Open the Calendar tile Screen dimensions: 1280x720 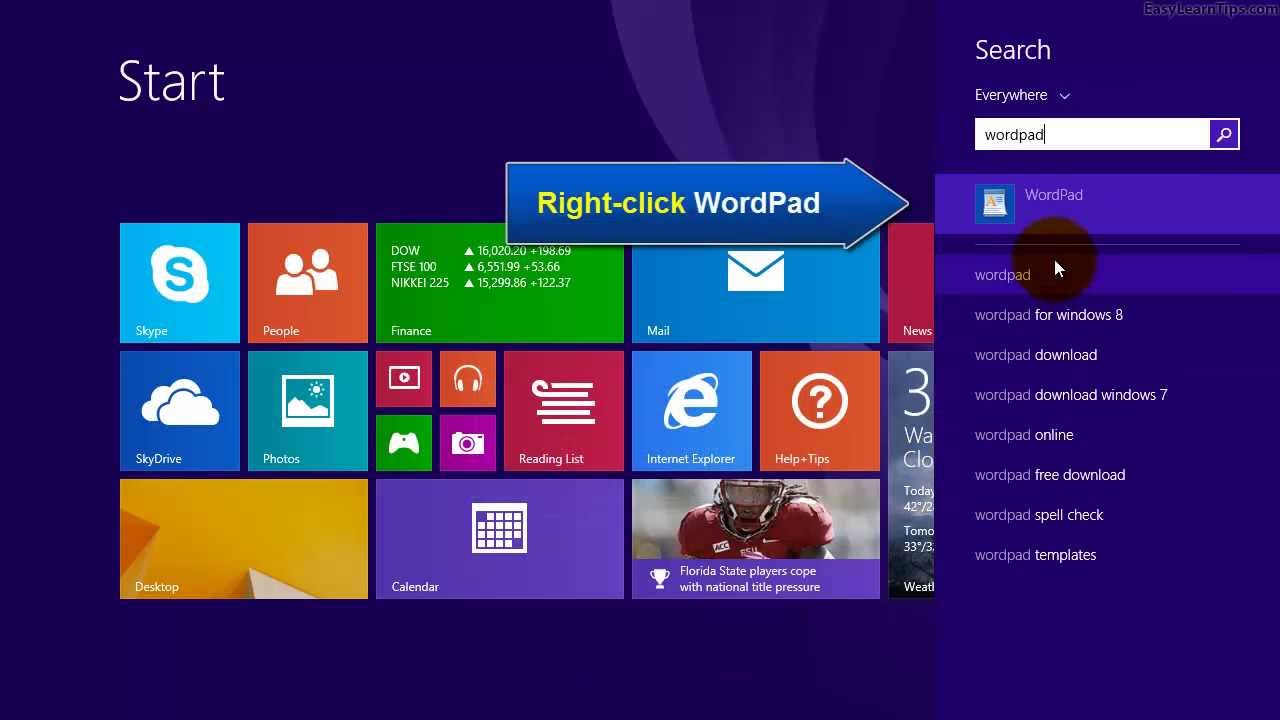(500, 539)
